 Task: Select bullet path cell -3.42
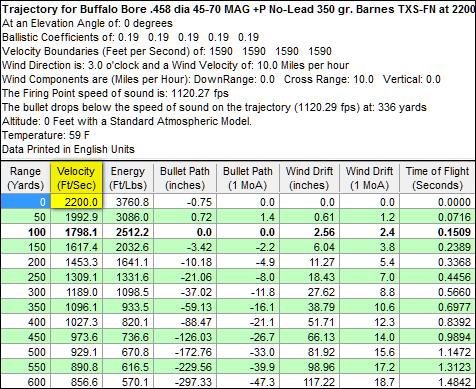(185, 247)
